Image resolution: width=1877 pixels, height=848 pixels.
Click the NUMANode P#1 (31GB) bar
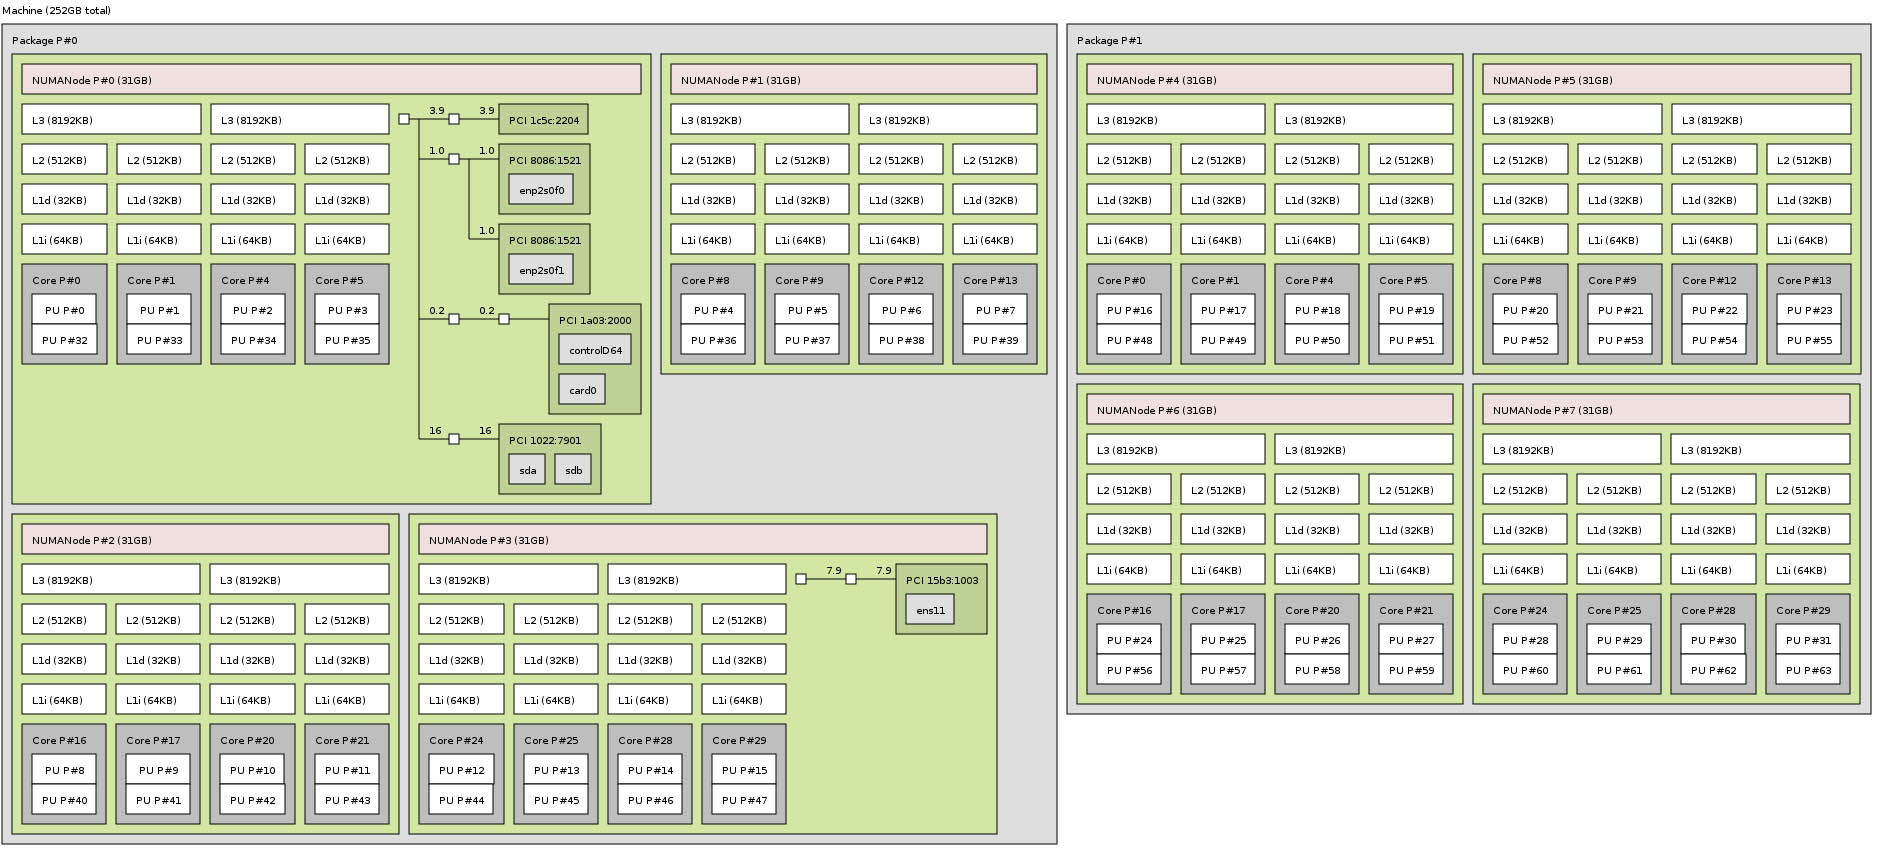point(854,80)
